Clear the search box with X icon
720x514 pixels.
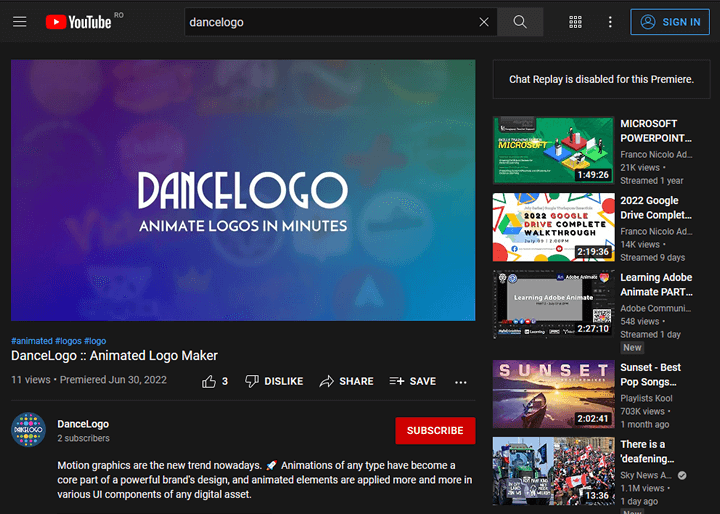[x=484, y=22]
